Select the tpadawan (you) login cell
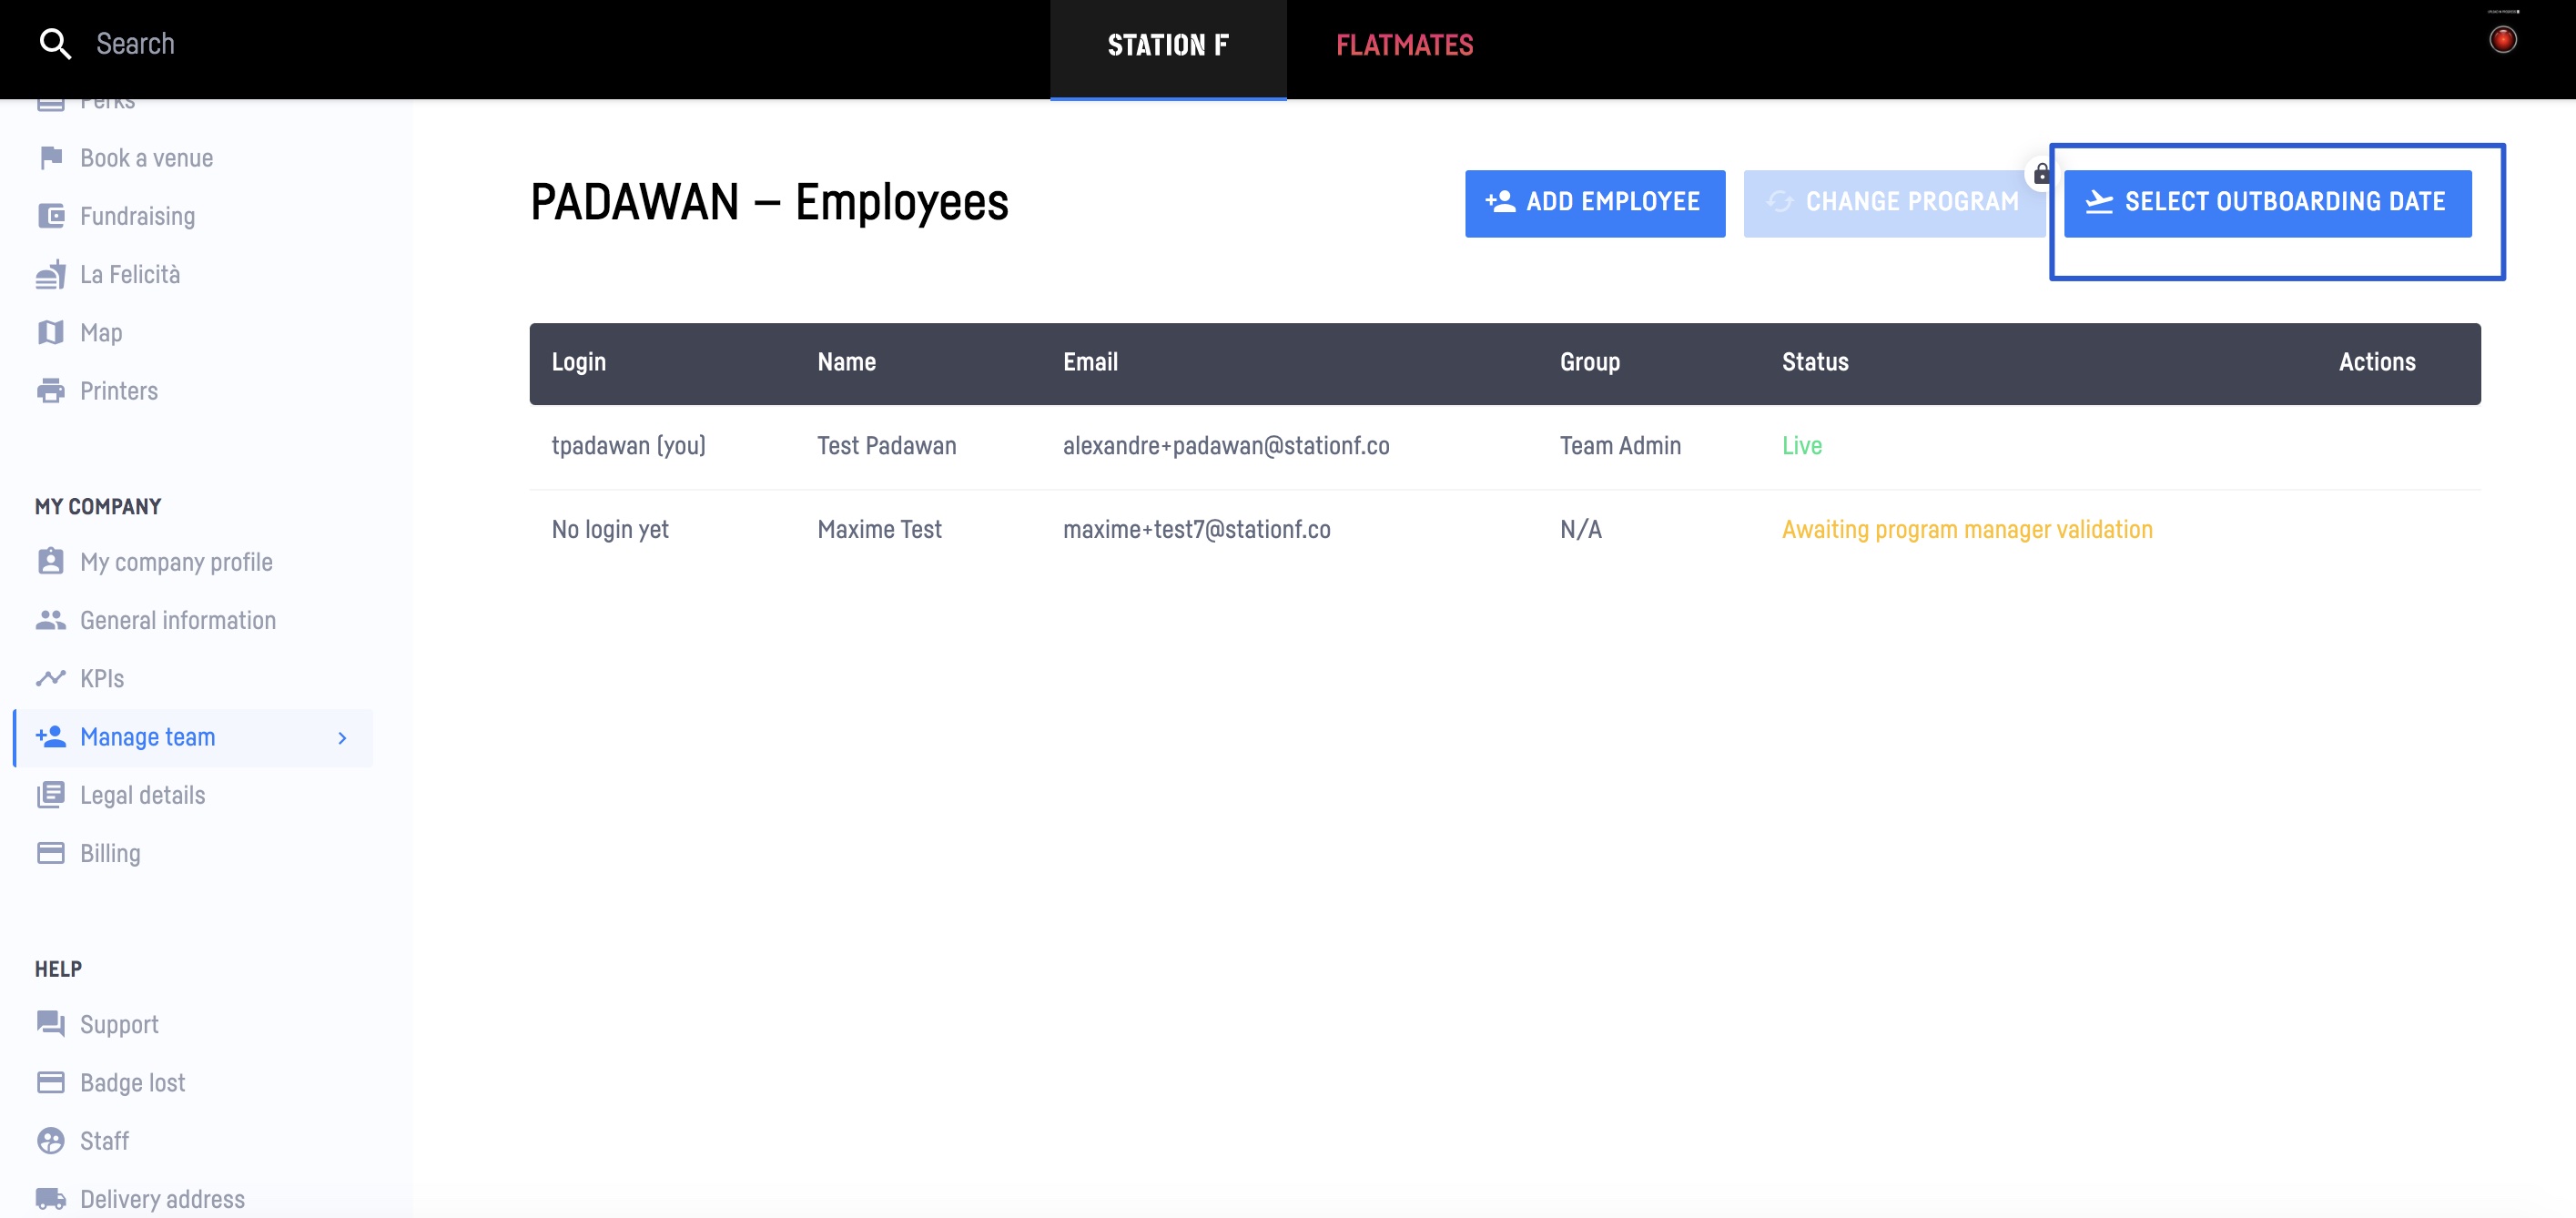This screenshot has width=2576, height=1218. click(628, 446)
